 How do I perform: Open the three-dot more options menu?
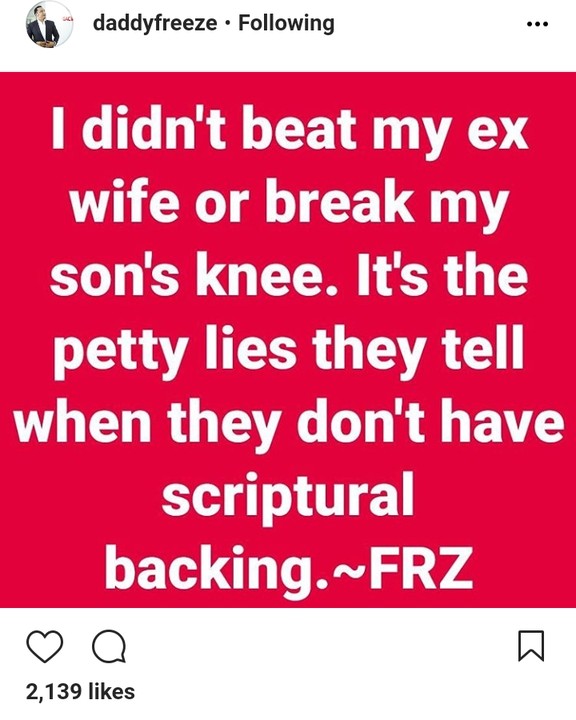[537, 24]
